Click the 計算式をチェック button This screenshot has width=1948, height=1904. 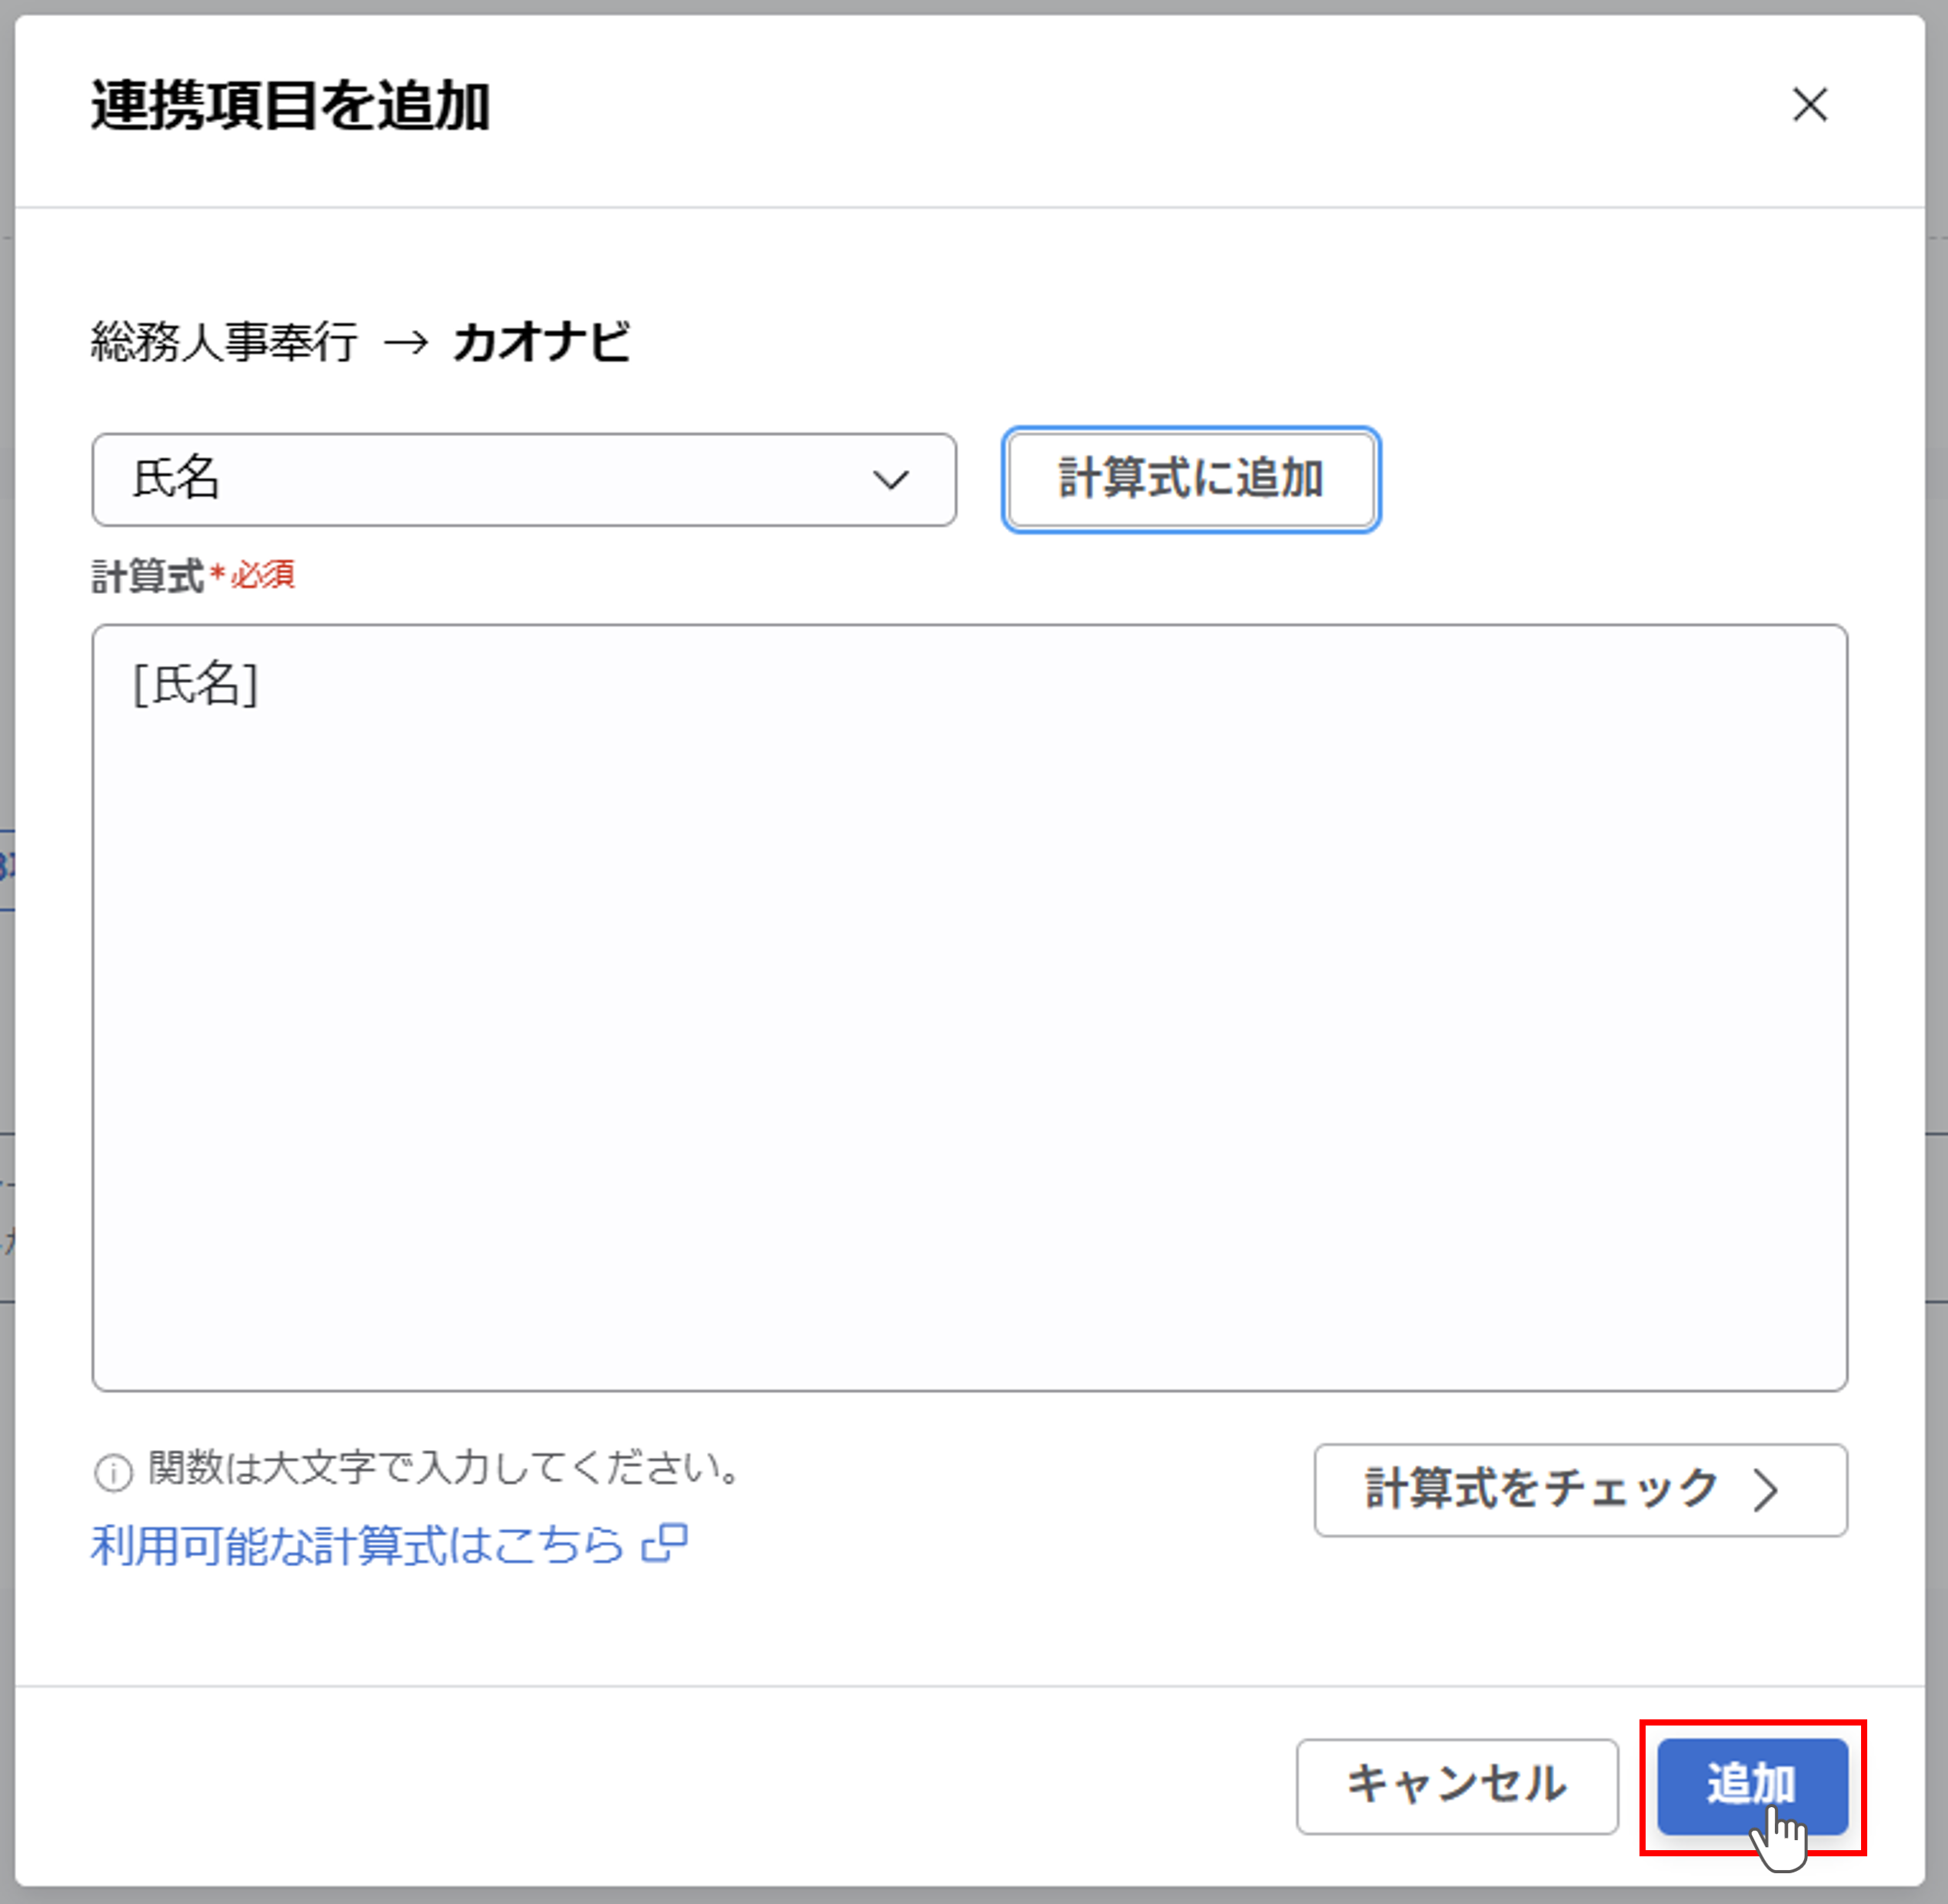point(1580,1489)
